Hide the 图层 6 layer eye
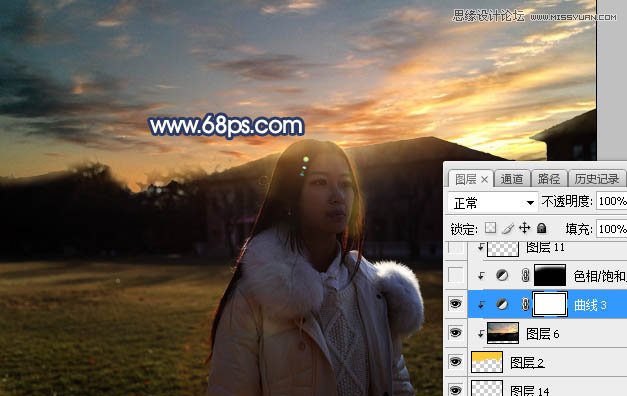The width and height of the screenshot is (627, 396). point(455,333)
